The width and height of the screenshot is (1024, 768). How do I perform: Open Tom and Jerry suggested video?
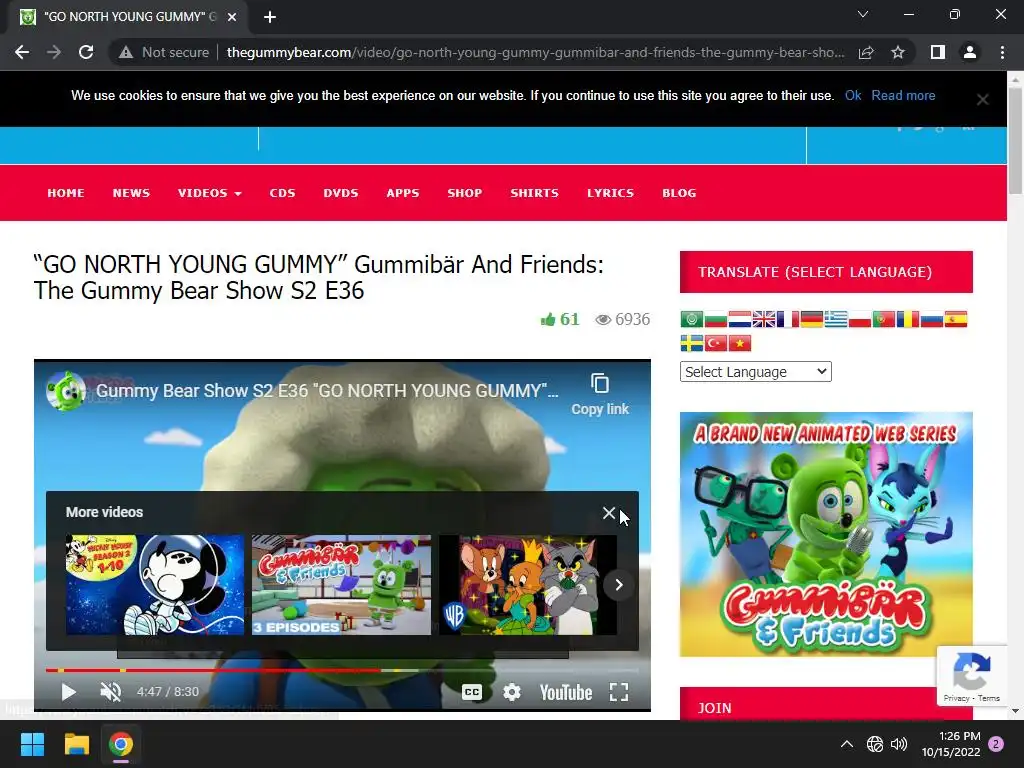tap(528, 584)
